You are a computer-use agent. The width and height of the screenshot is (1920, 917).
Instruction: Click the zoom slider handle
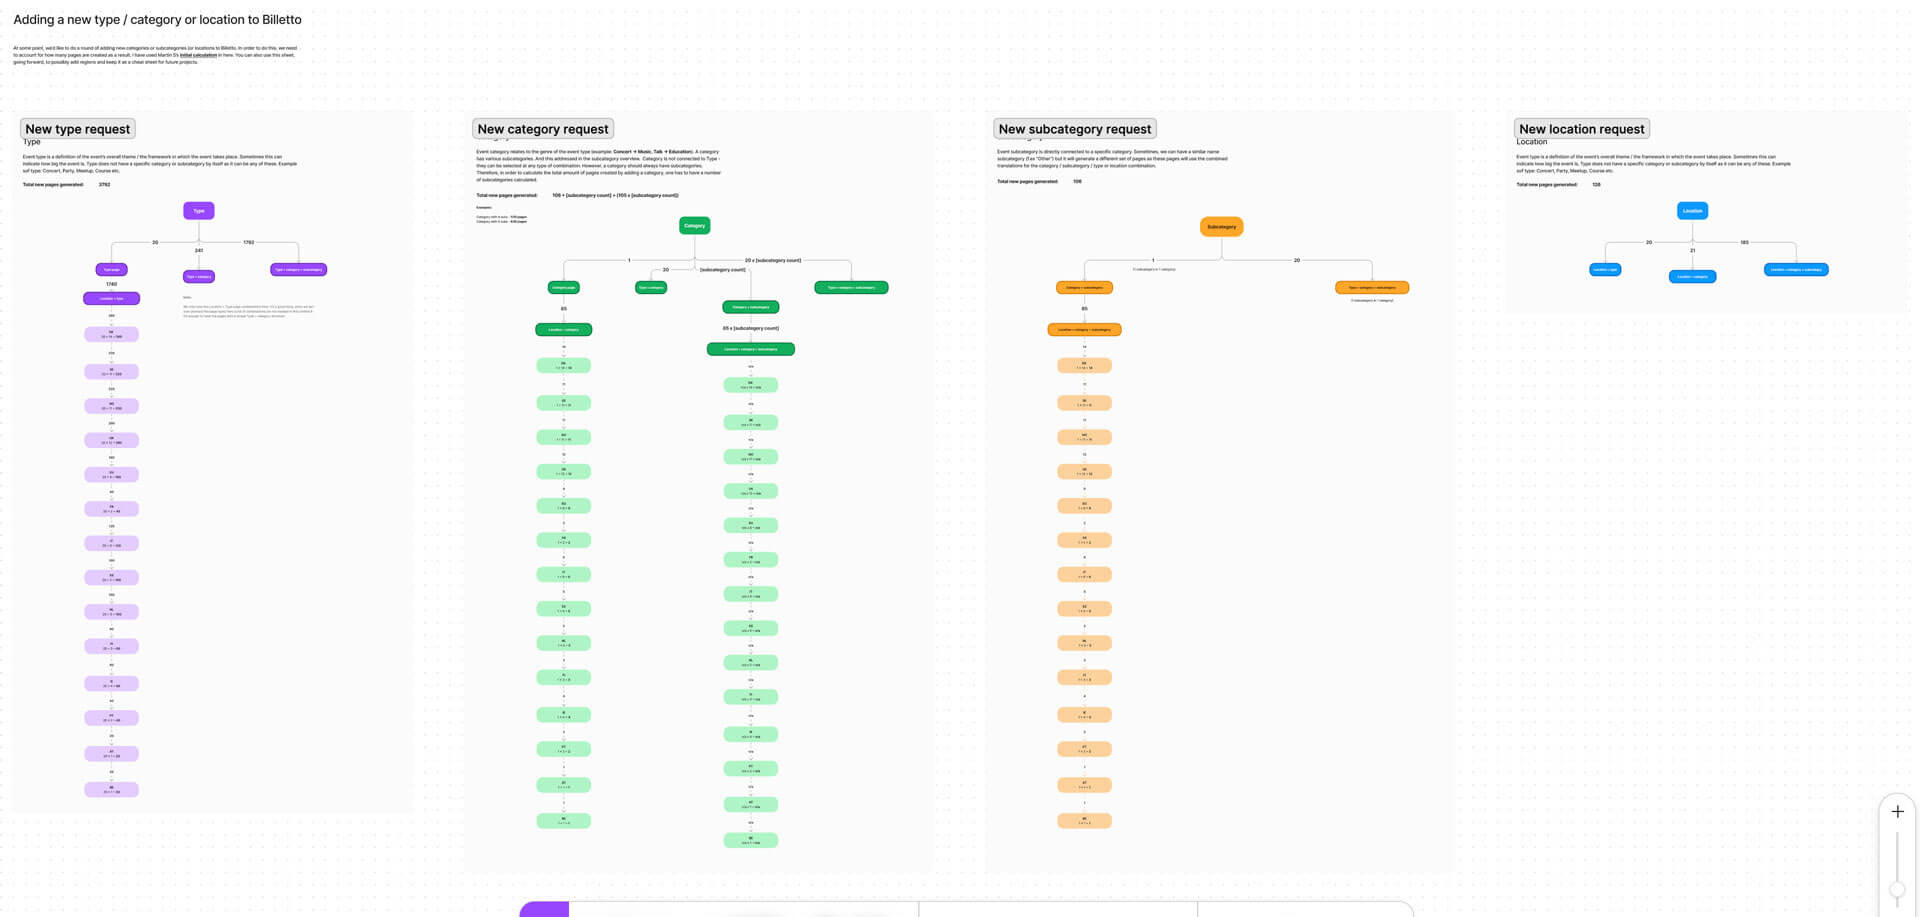click(x=1897, y=889)
